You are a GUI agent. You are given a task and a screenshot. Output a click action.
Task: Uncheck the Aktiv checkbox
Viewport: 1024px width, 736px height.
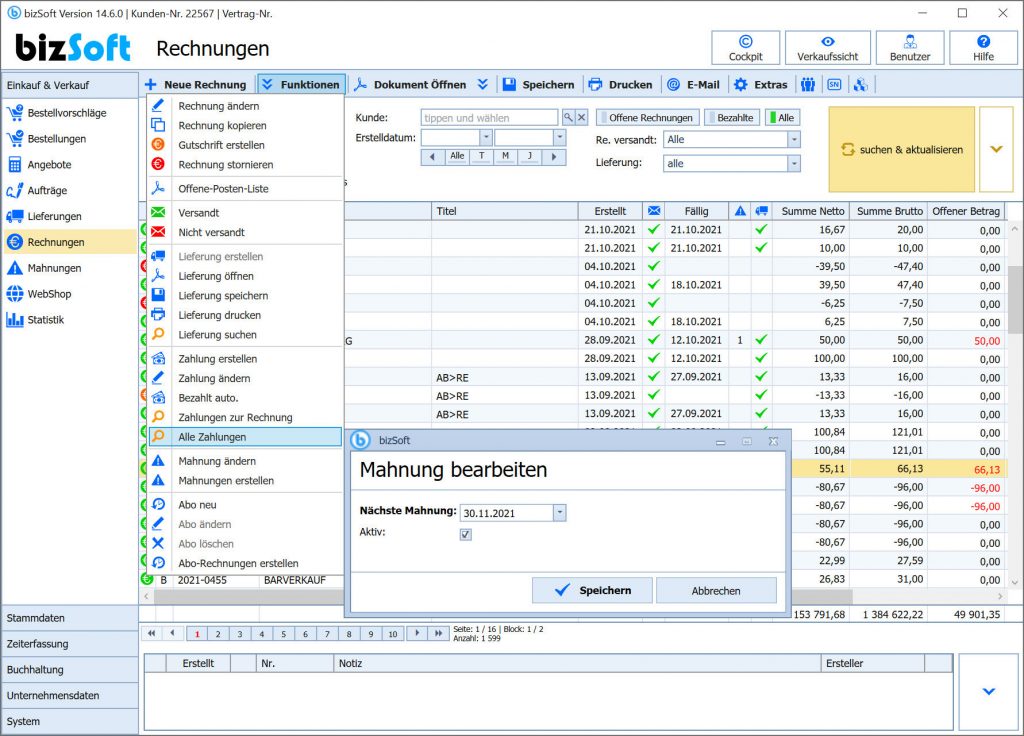[x=466, y=534]
